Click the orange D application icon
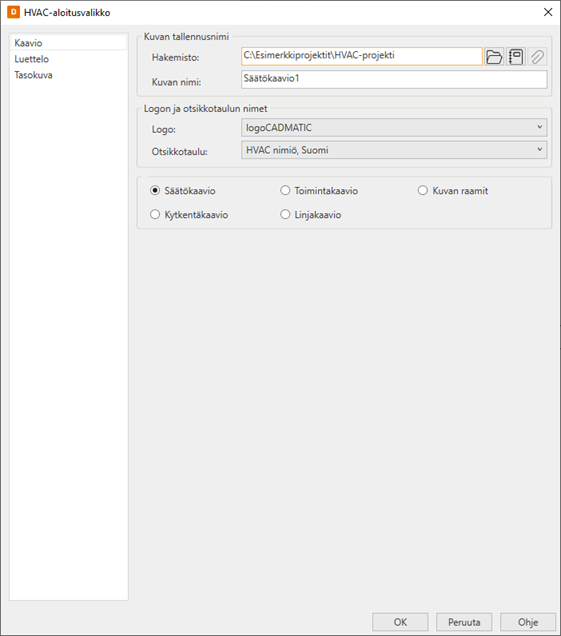The width and height of the screenshot is (561, 636). (x=13, y=12)
